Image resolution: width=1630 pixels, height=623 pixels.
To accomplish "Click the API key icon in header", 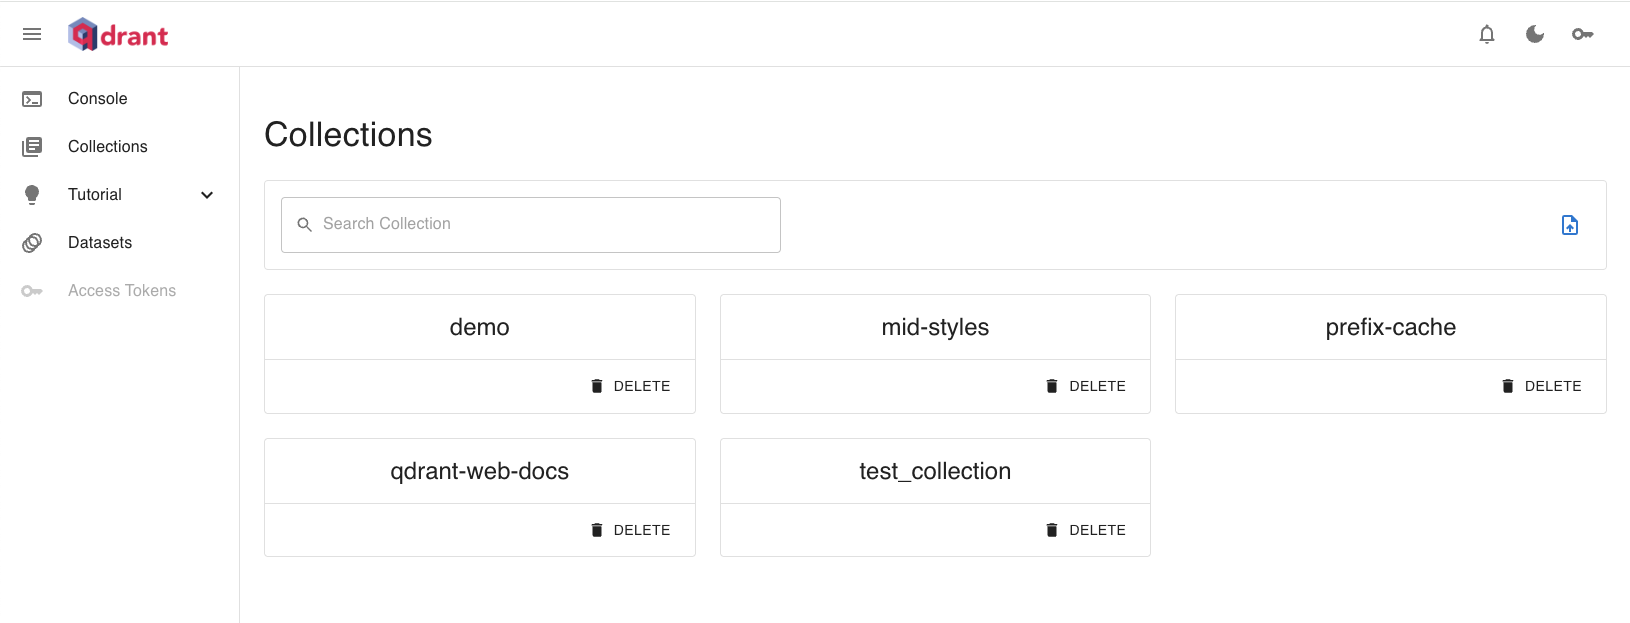I will pyautogui.click(x=1583, y=33).
